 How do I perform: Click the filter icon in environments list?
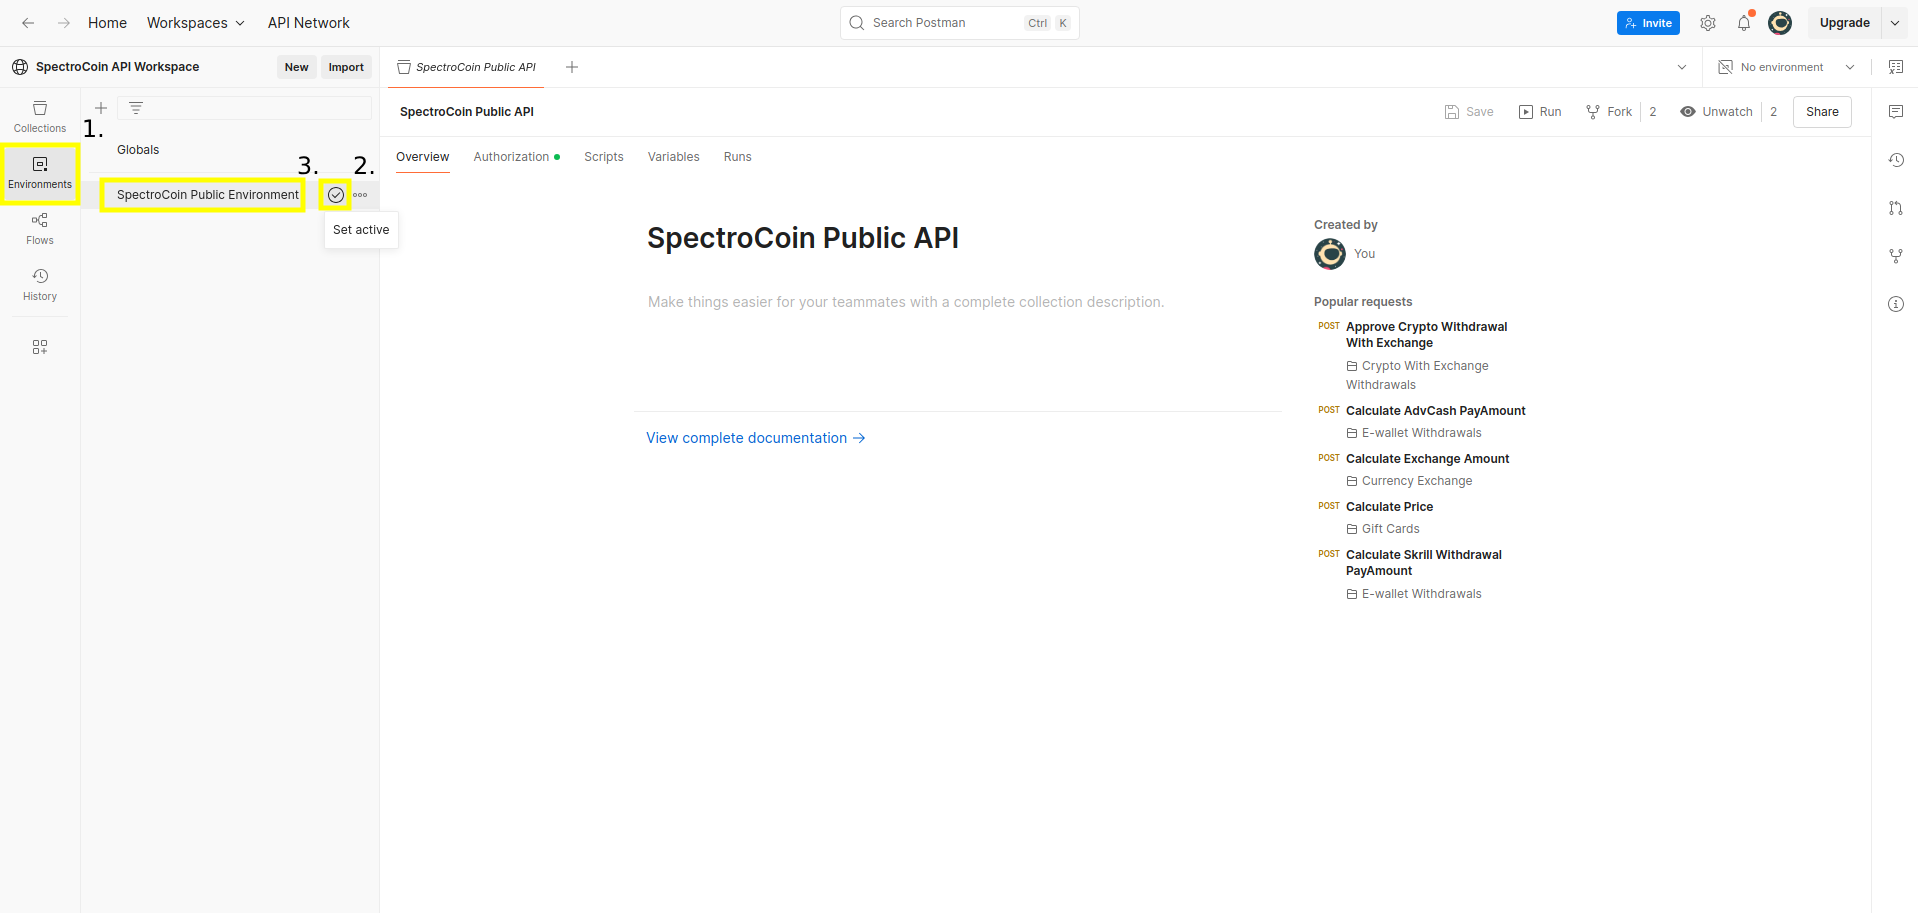pyautogui.click(x=136, y=108)
